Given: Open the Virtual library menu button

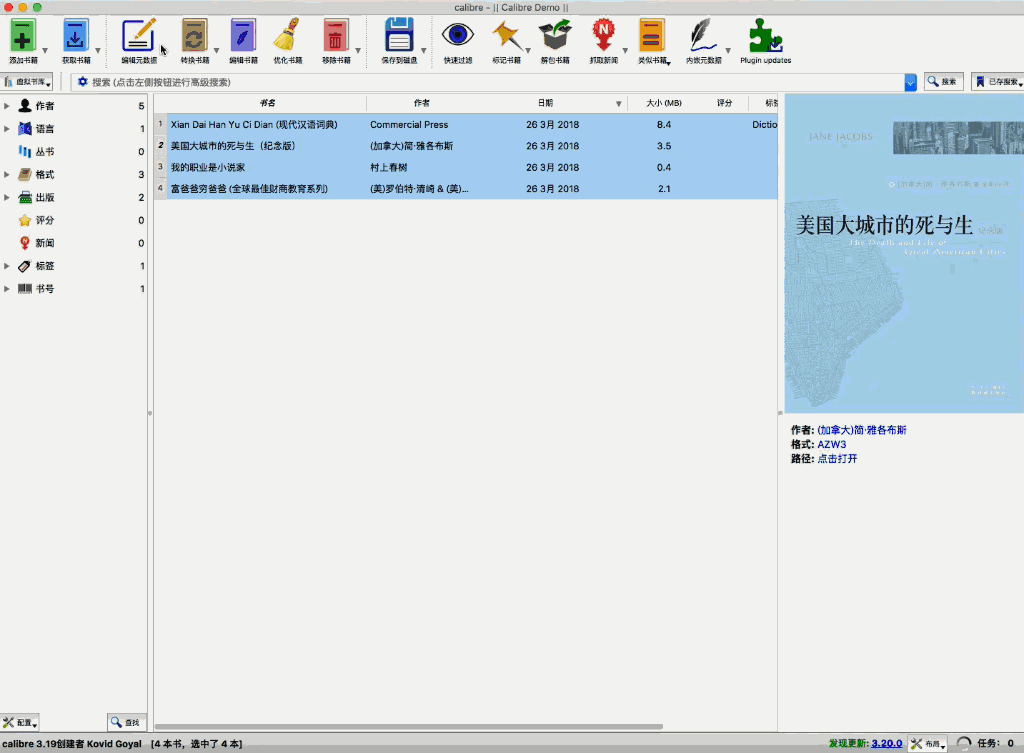Looking at the screenshot, I should pos(27,82).
